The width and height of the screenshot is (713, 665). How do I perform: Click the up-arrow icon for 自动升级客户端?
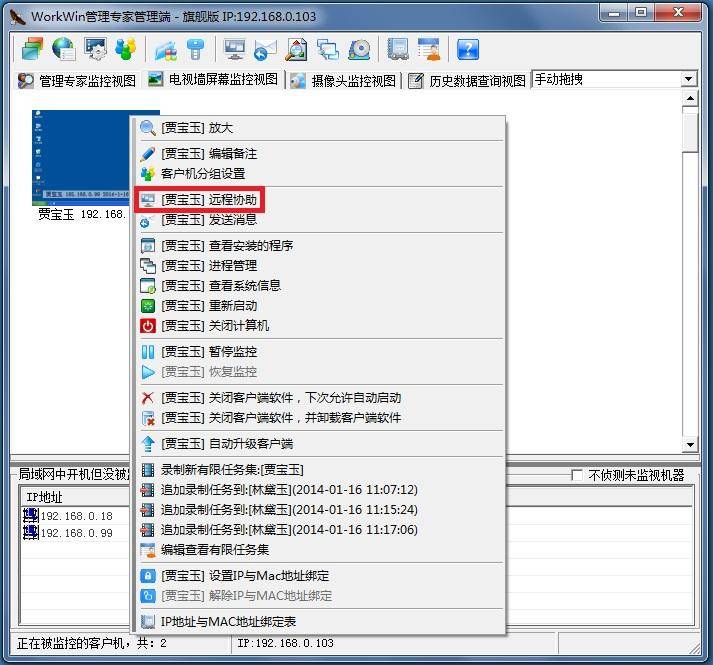[x=148, y=443]
